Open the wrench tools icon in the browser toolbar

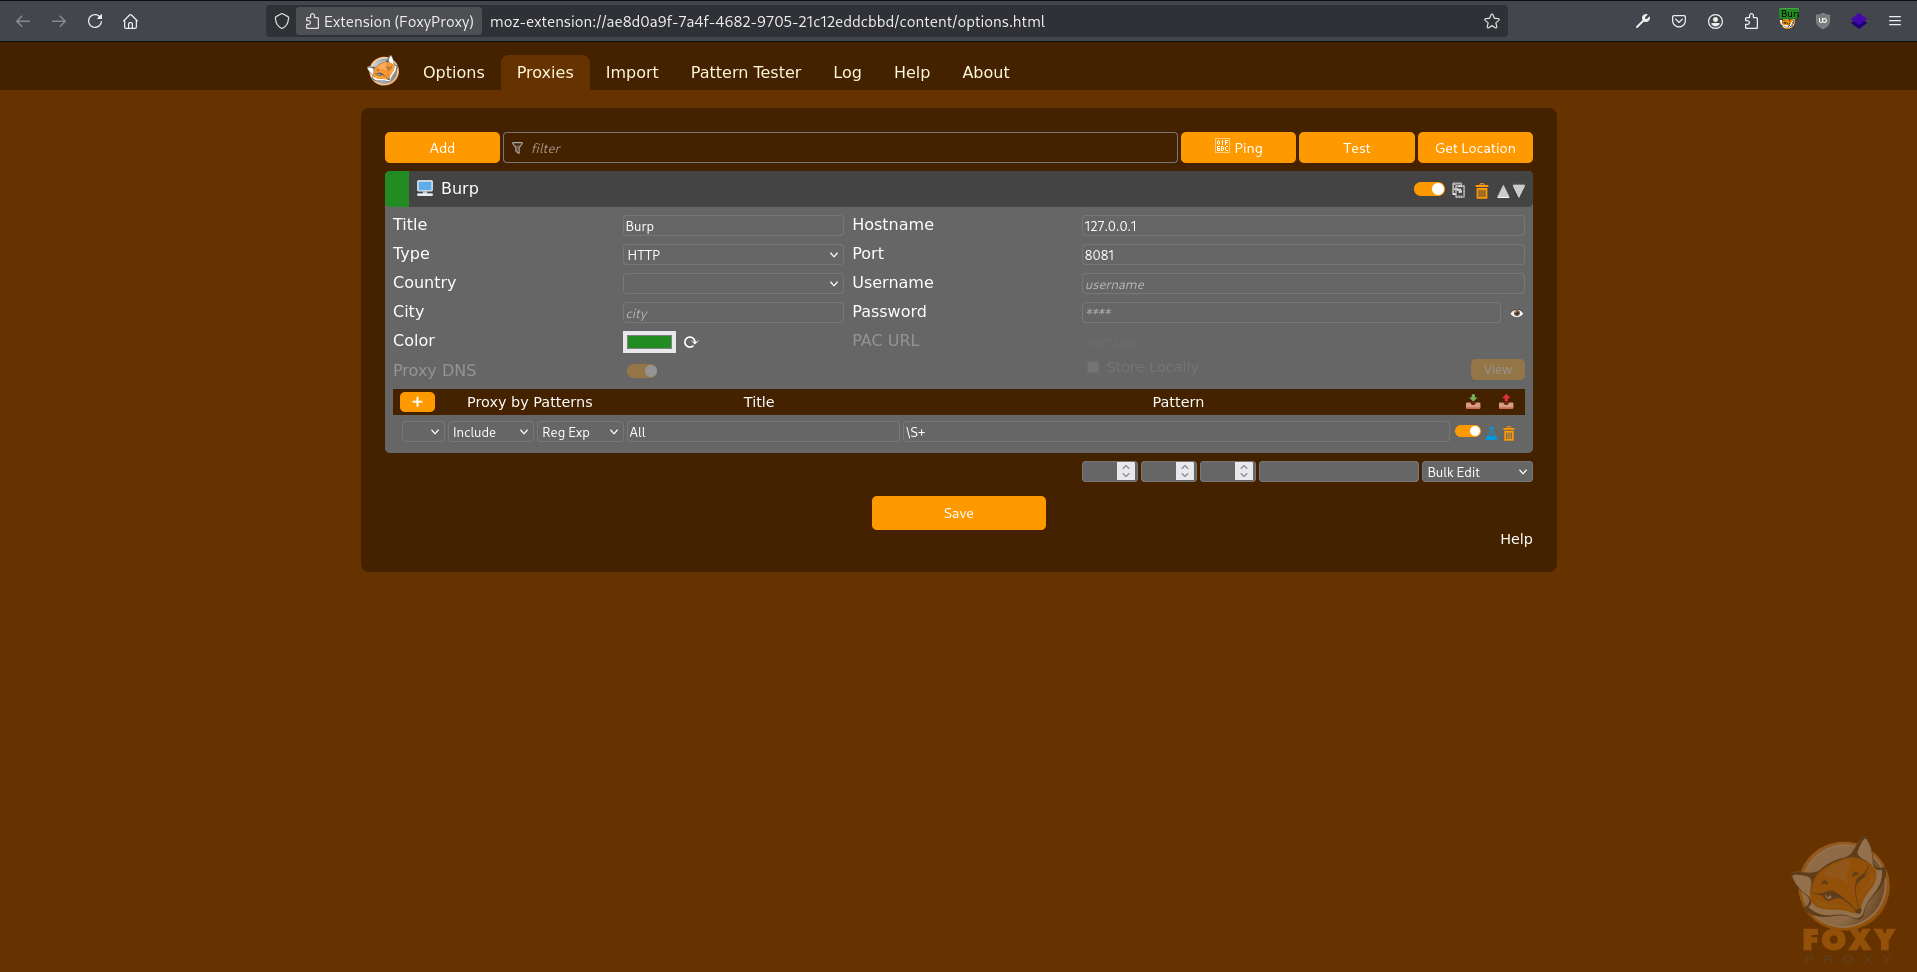[1642, 21]
